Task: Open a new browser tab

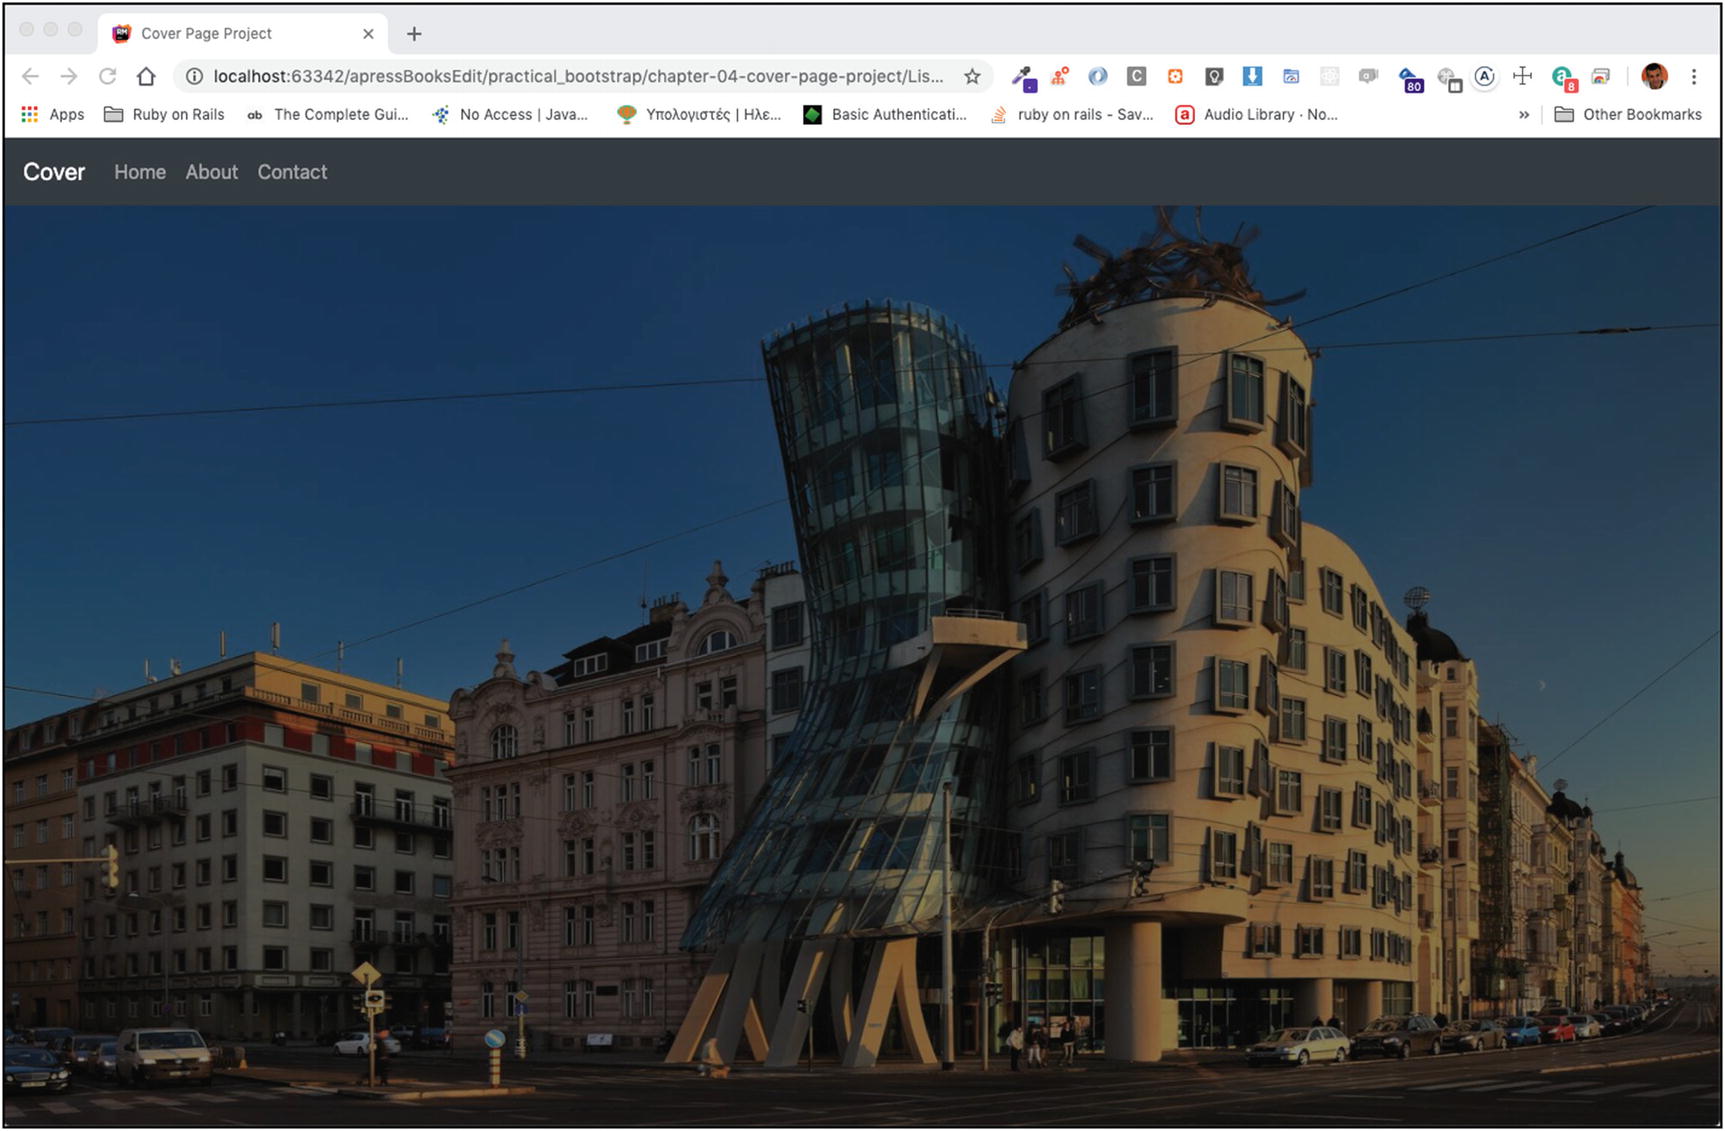Action: click(414, 34)
